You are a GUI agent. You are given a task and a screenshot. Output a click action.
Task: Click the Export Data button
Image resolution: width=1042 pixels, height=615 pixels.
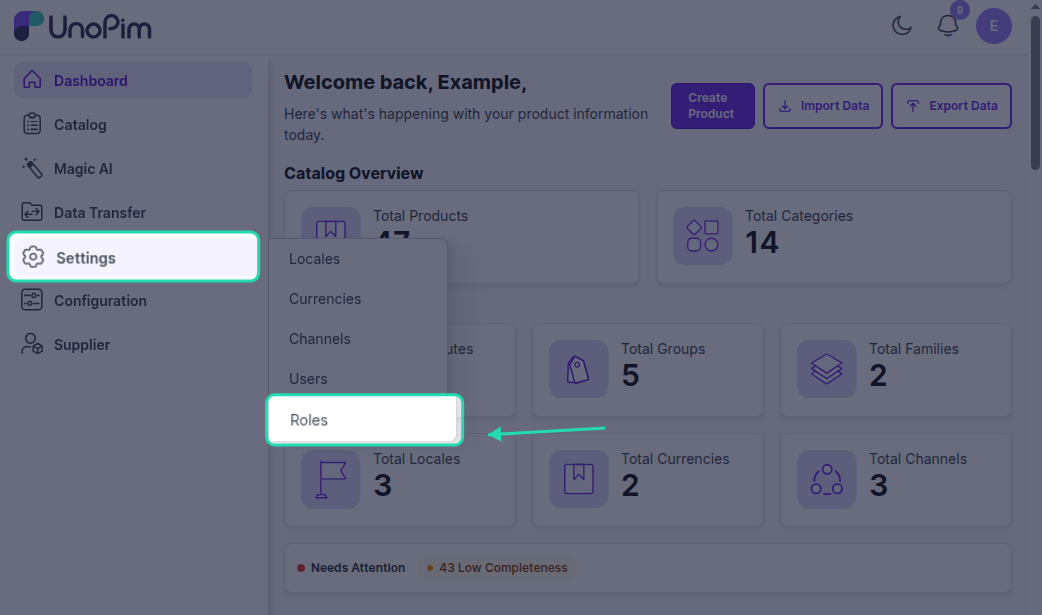(x=951, y=106)
